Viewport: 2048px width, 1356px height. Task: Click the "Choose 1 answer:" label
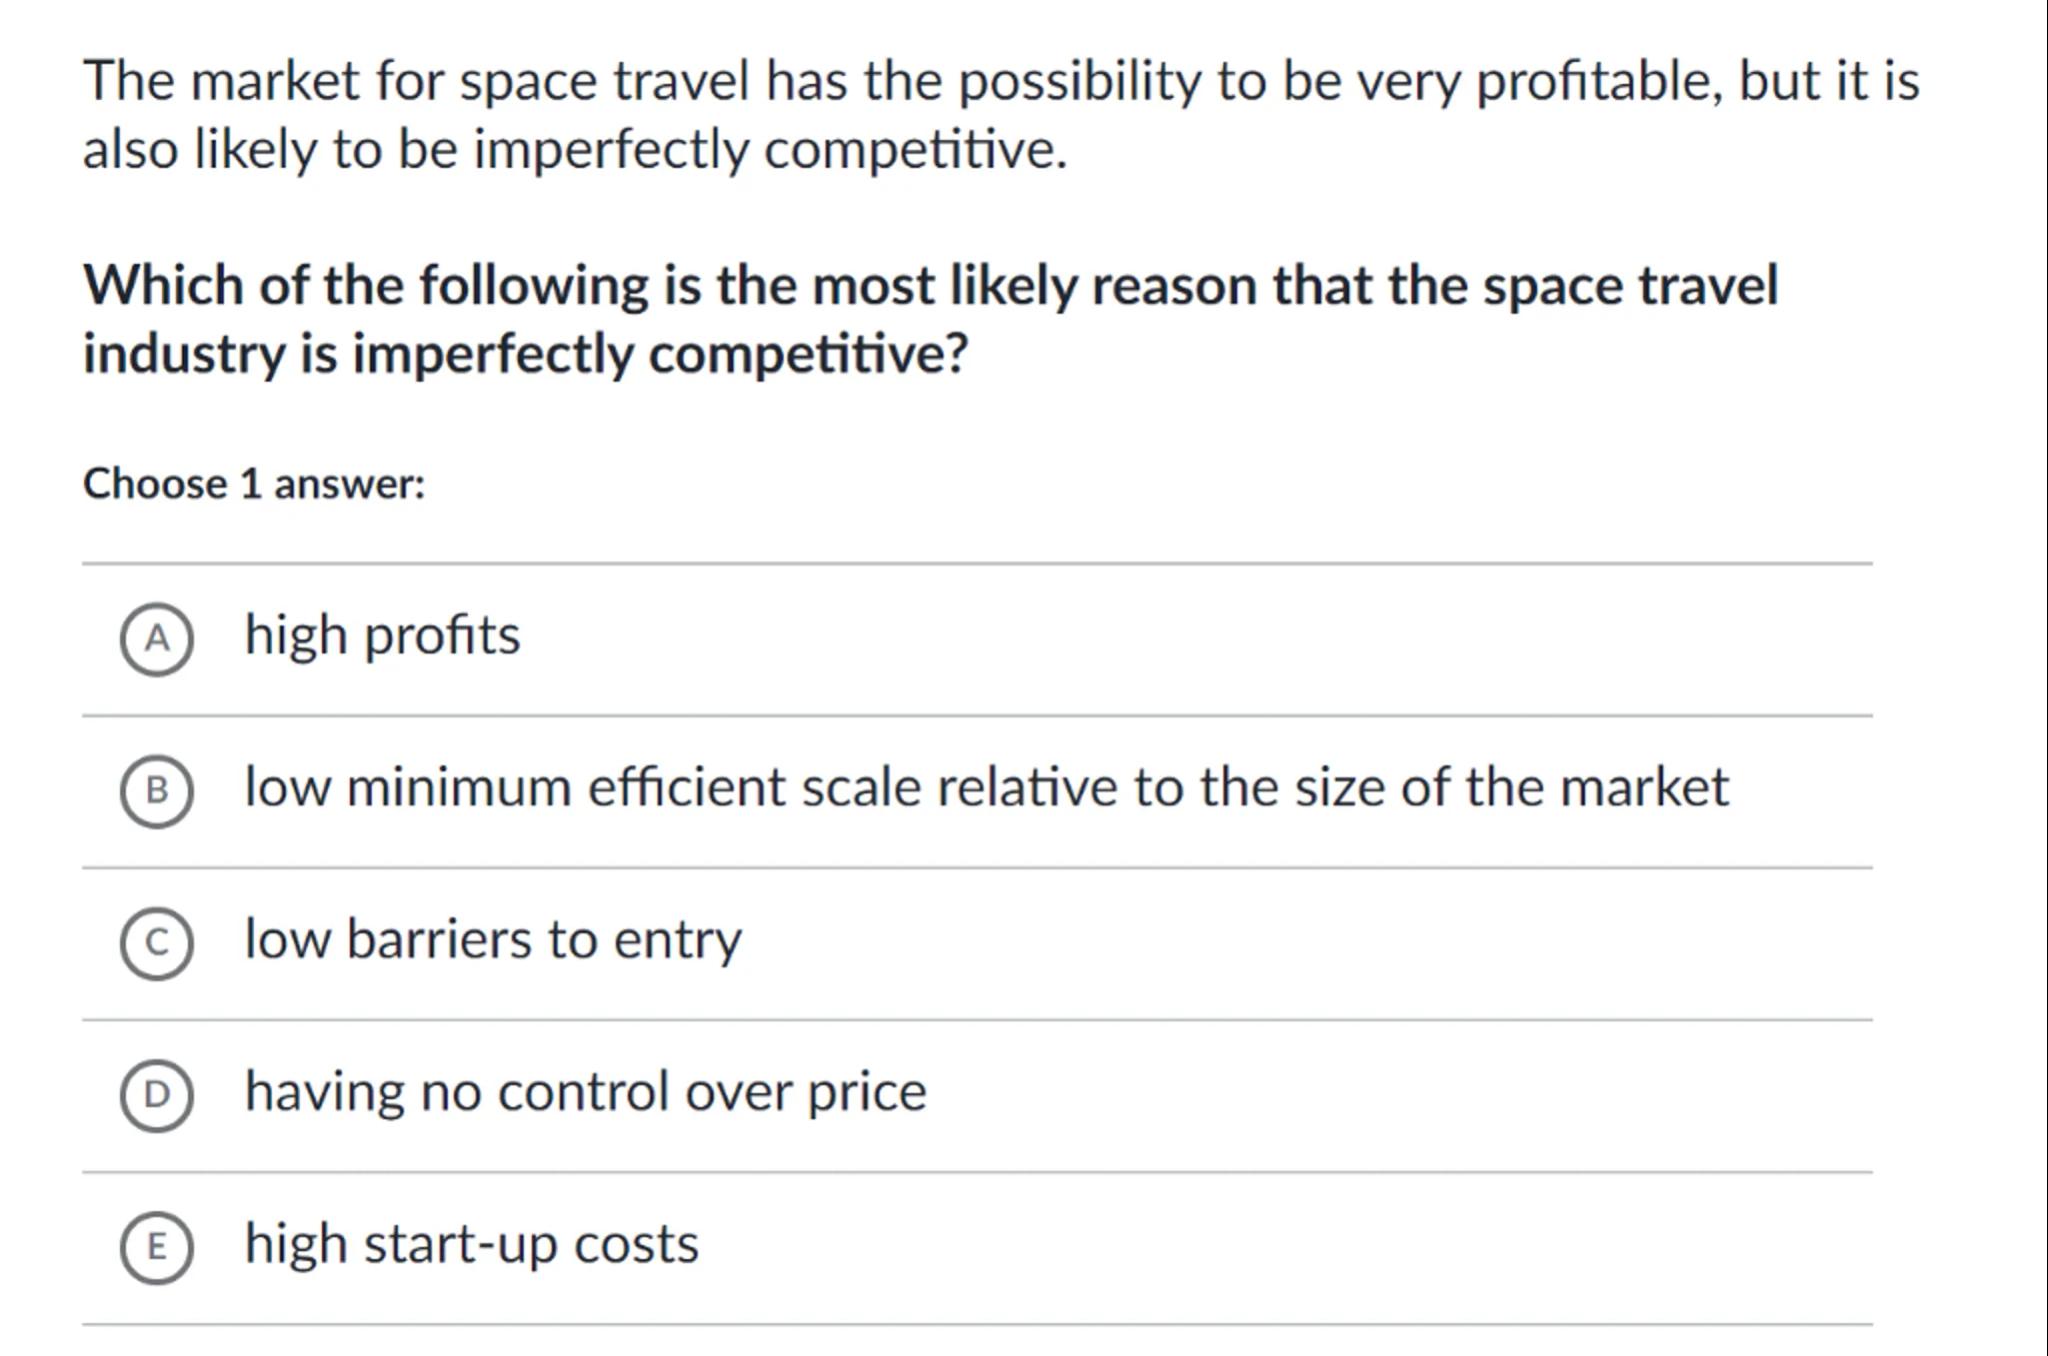(254, 484)
